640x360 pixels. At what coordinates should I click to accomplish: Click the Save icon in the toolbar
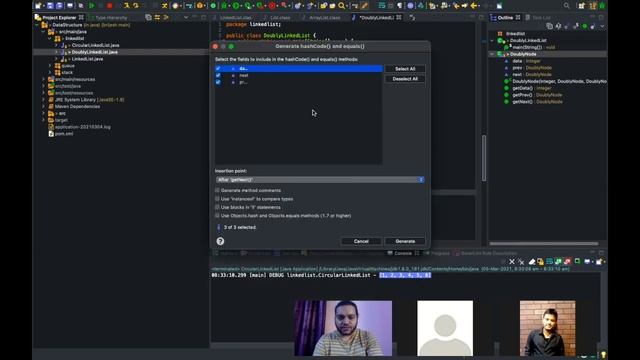pyautogui.click(x=50, y=6)
